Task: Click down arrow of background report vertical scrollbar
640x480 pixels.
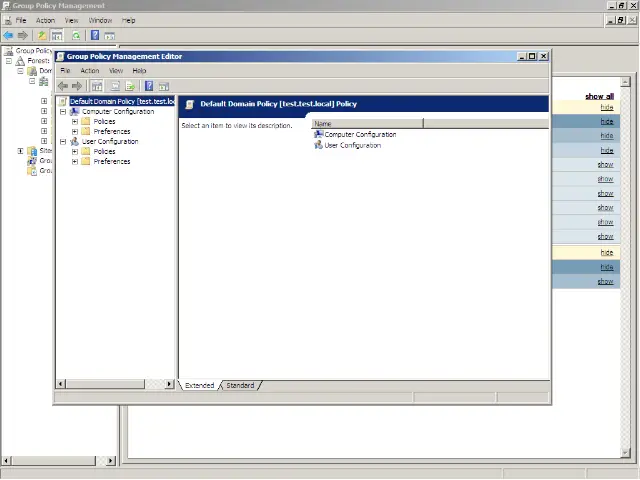Action: [x=625, y=453]
